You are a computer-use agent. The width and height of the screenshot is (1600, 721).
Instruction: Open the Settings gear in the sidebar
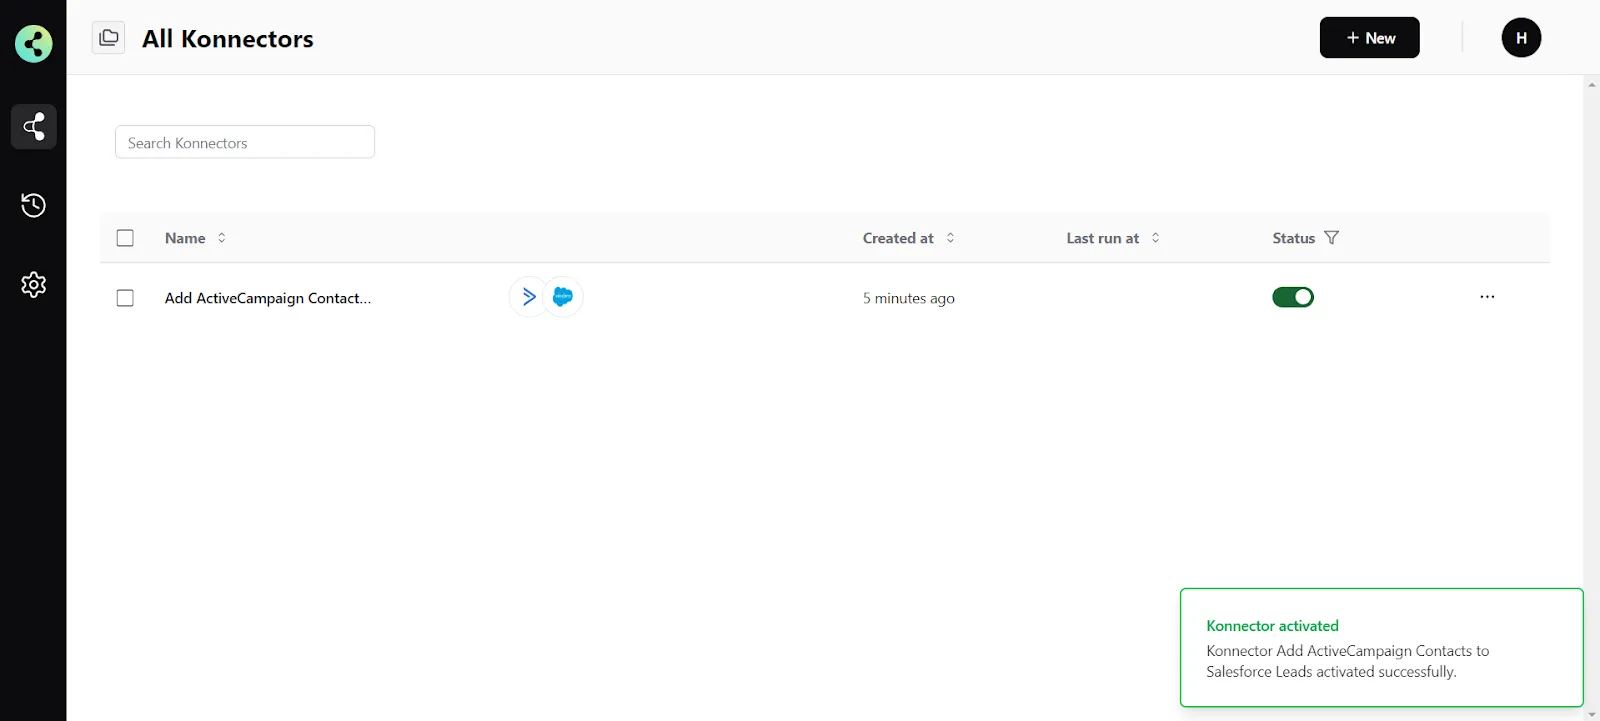click(33, 285)
